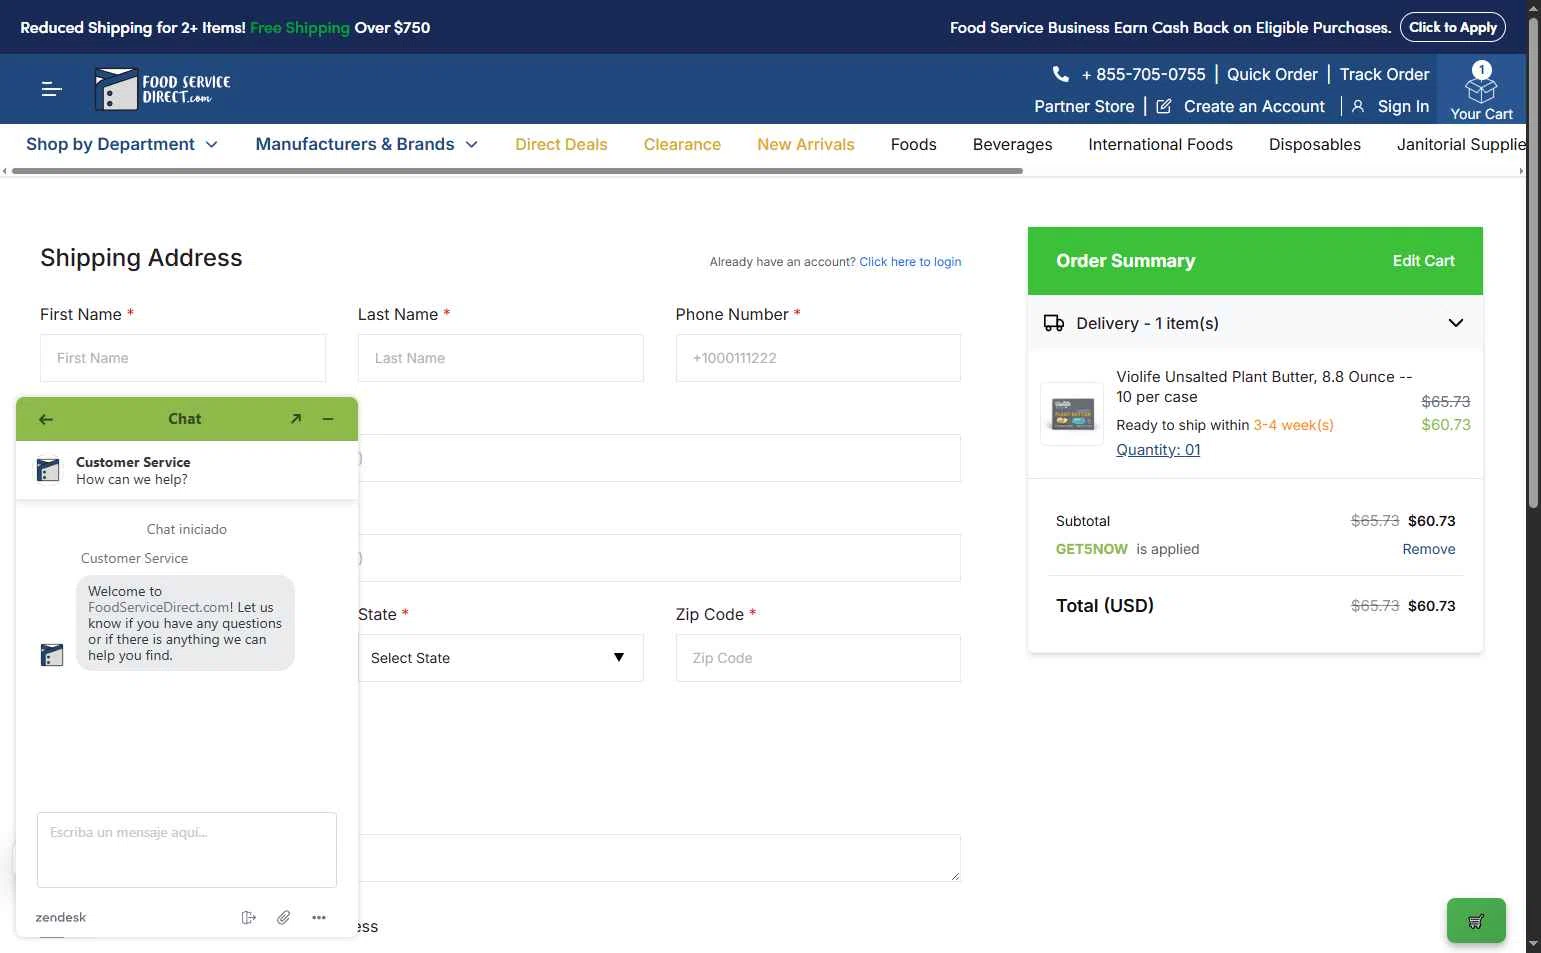This screenshot has width=1541, height=953.
Task: Collapse the Delivery items section
Action: pyautogui.click(x=1456, y=323)
